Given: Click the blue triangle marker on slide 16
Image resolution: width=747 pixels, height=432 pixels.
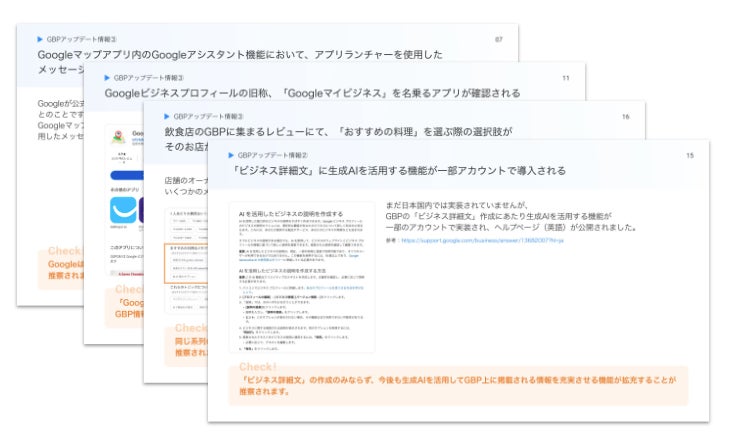Looking at the screenshot, I should [167, 116].
